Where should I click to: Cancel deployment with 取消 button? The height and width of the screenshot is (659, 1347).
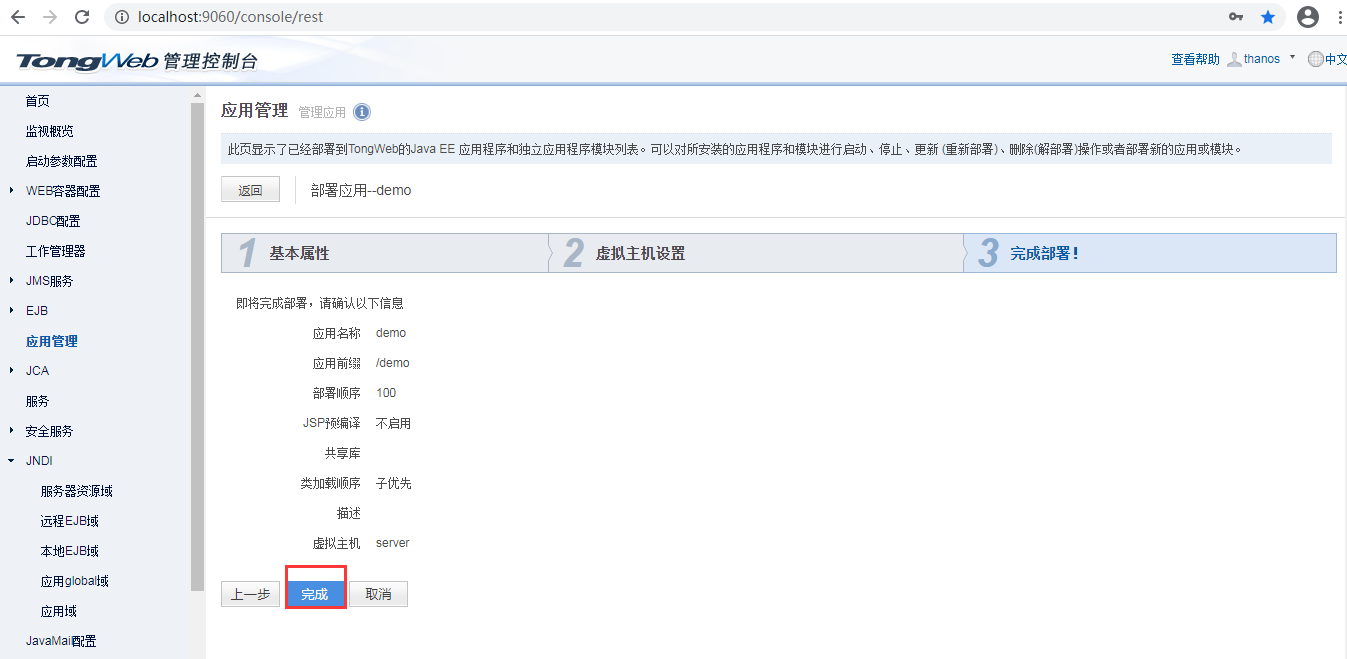point(378,594)
